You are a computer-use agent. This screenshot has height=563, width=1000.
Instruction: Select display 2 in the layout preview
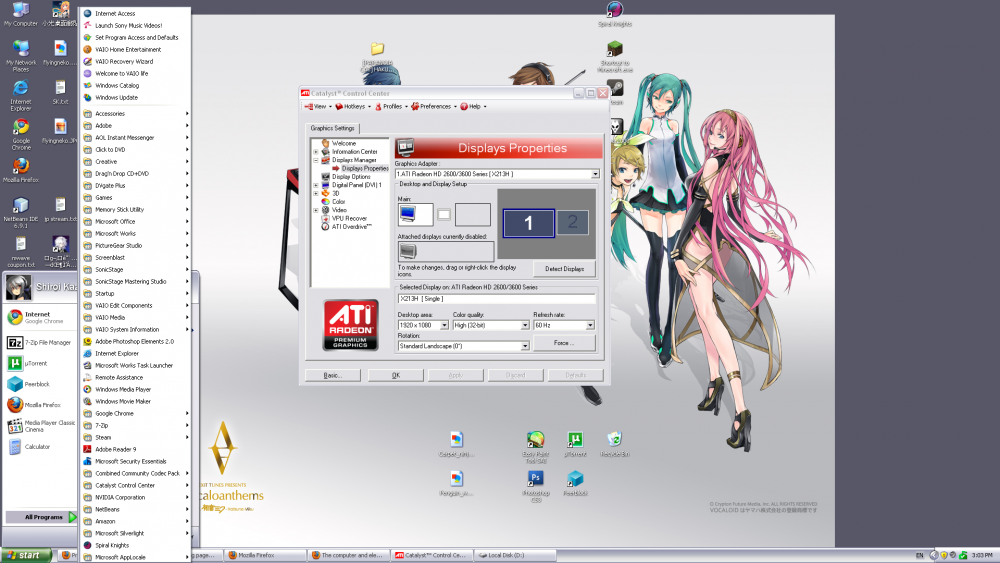572,222
